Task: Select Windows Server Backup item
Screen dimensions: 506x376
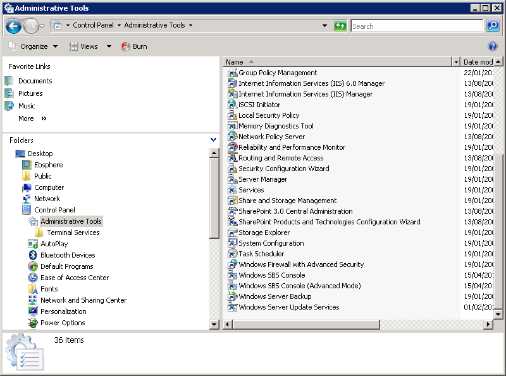Action: [x=275, y=297]
